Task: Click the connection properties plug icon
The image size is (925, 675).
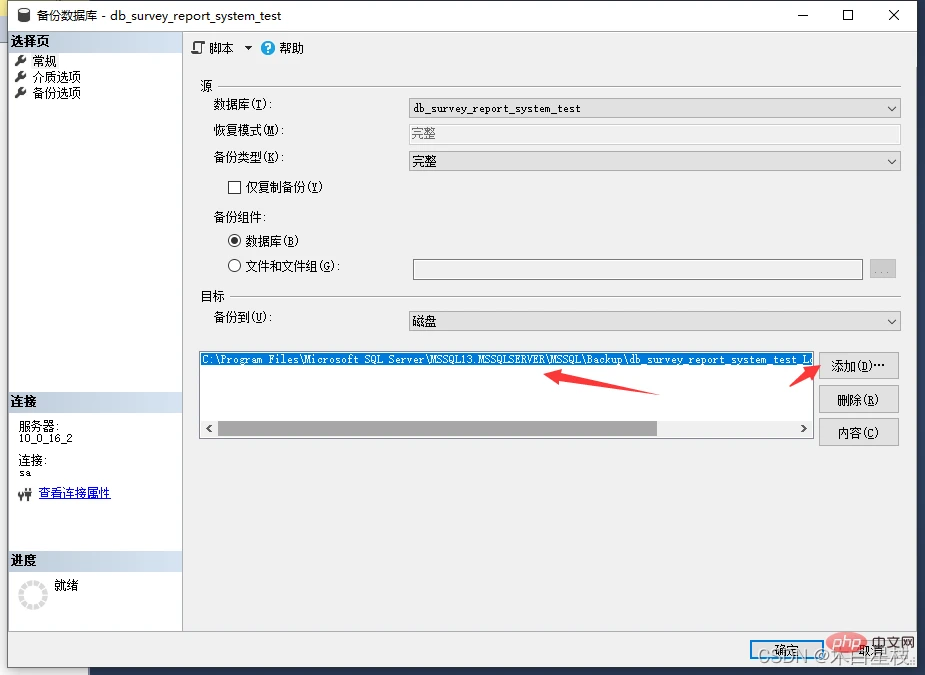Action: [x=24, y=494]
